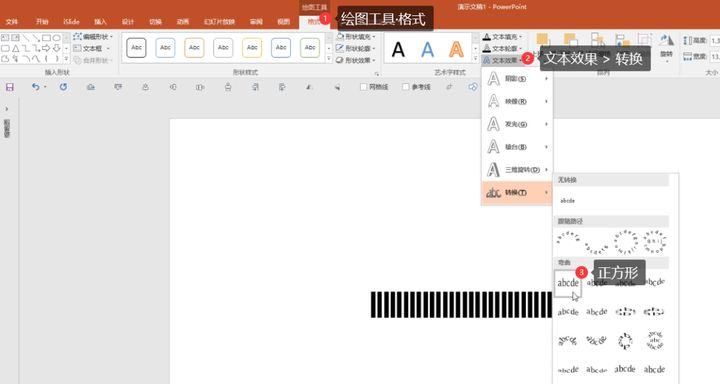Image resolution: width=720 pixels, height=384 pixels.
Task: Open the 幻灯片放映 tab
Action: click(219, 22)
